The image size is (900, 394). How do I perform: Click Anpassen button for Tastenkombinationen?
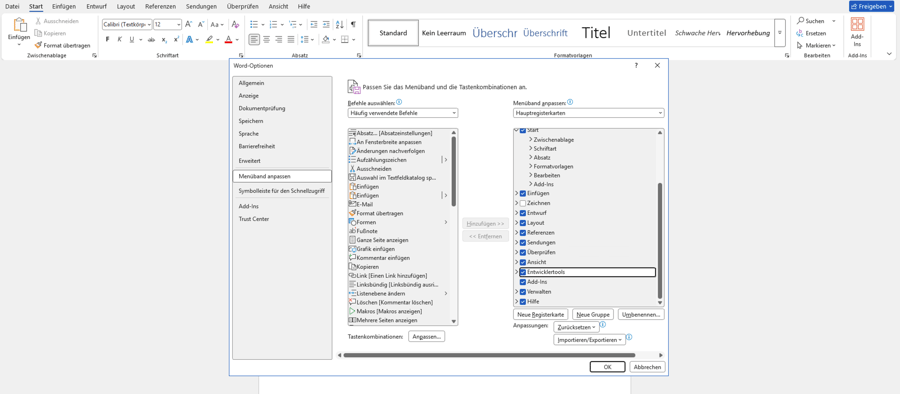[426, 337]
